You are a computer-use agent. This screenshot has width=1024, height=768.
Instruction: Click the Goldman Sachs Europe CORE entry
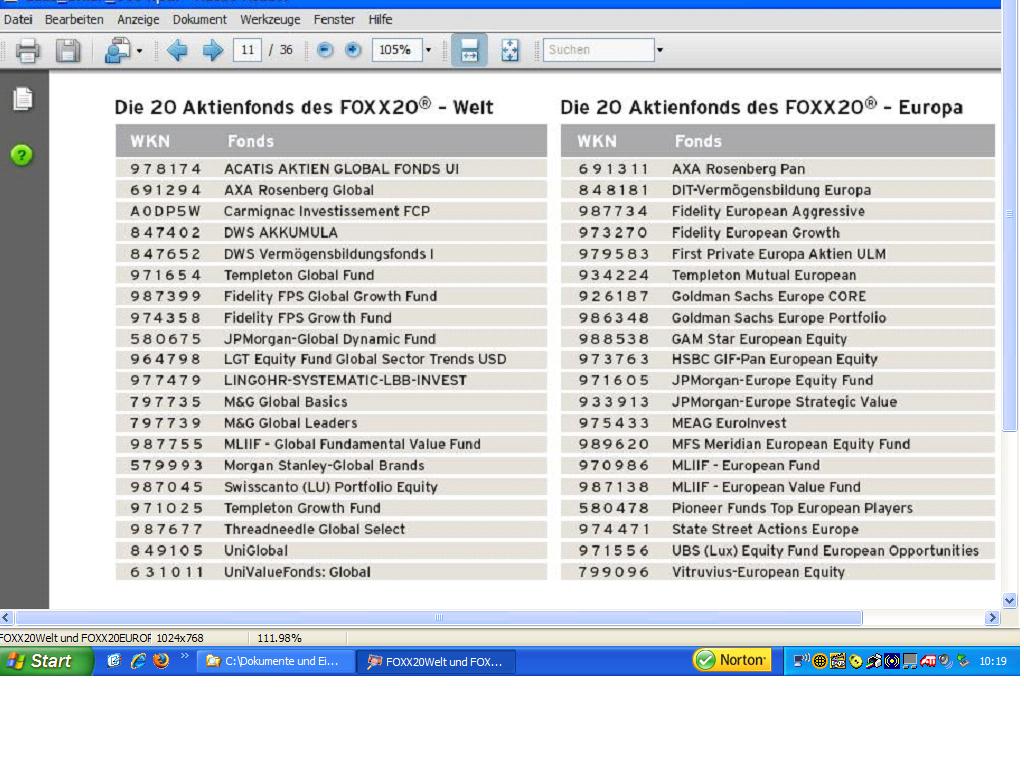coord(769,296)
